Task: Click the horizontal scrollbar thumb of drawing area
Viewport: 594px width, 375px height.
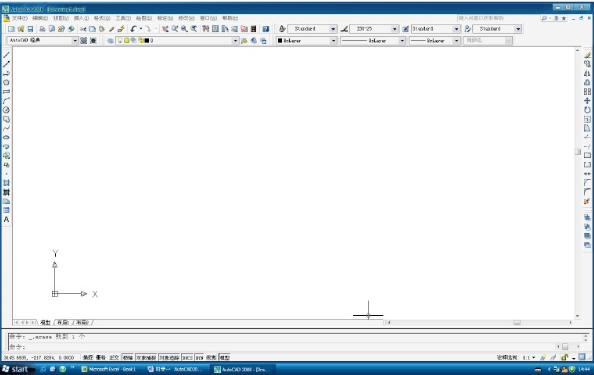Action: coord(517,322)
